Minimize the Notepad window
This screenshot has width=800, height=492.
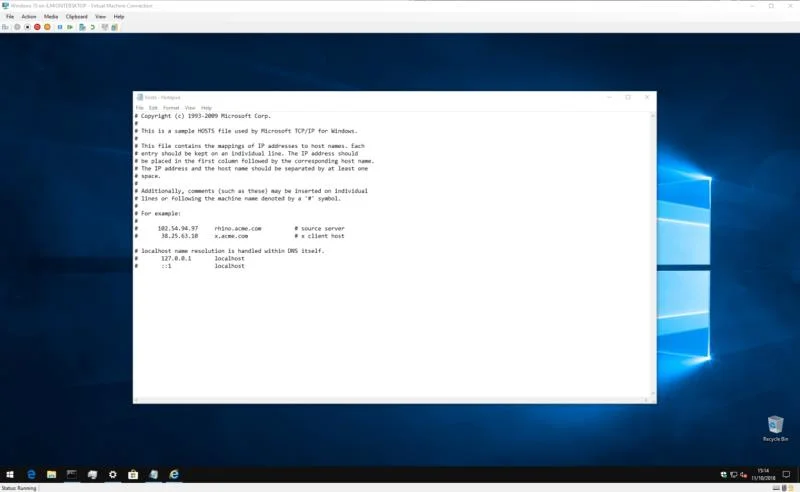609,97
